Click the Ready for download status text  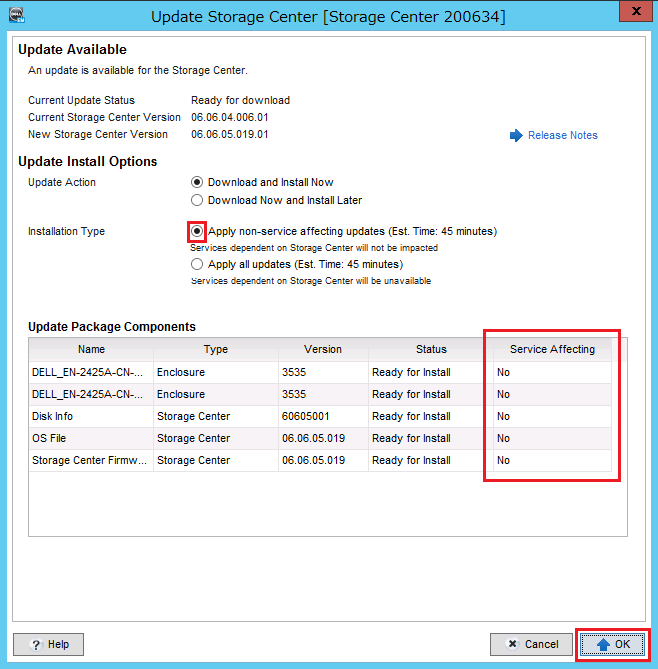240,100
